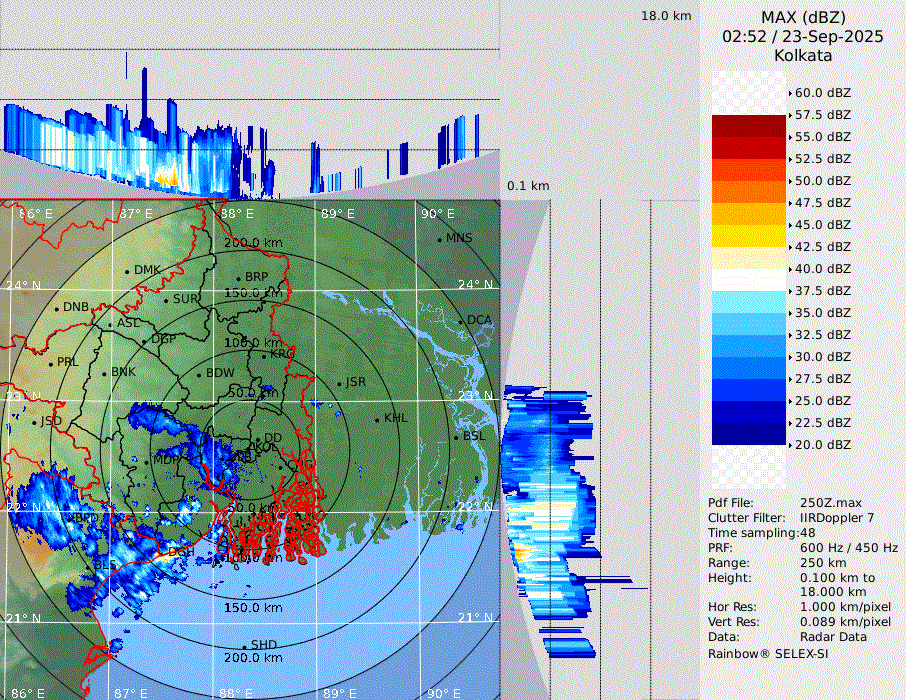Screen dimensions: 906x700
Task: Click the MAX (dBZ) title text
Action: click(x=803, y=17)
